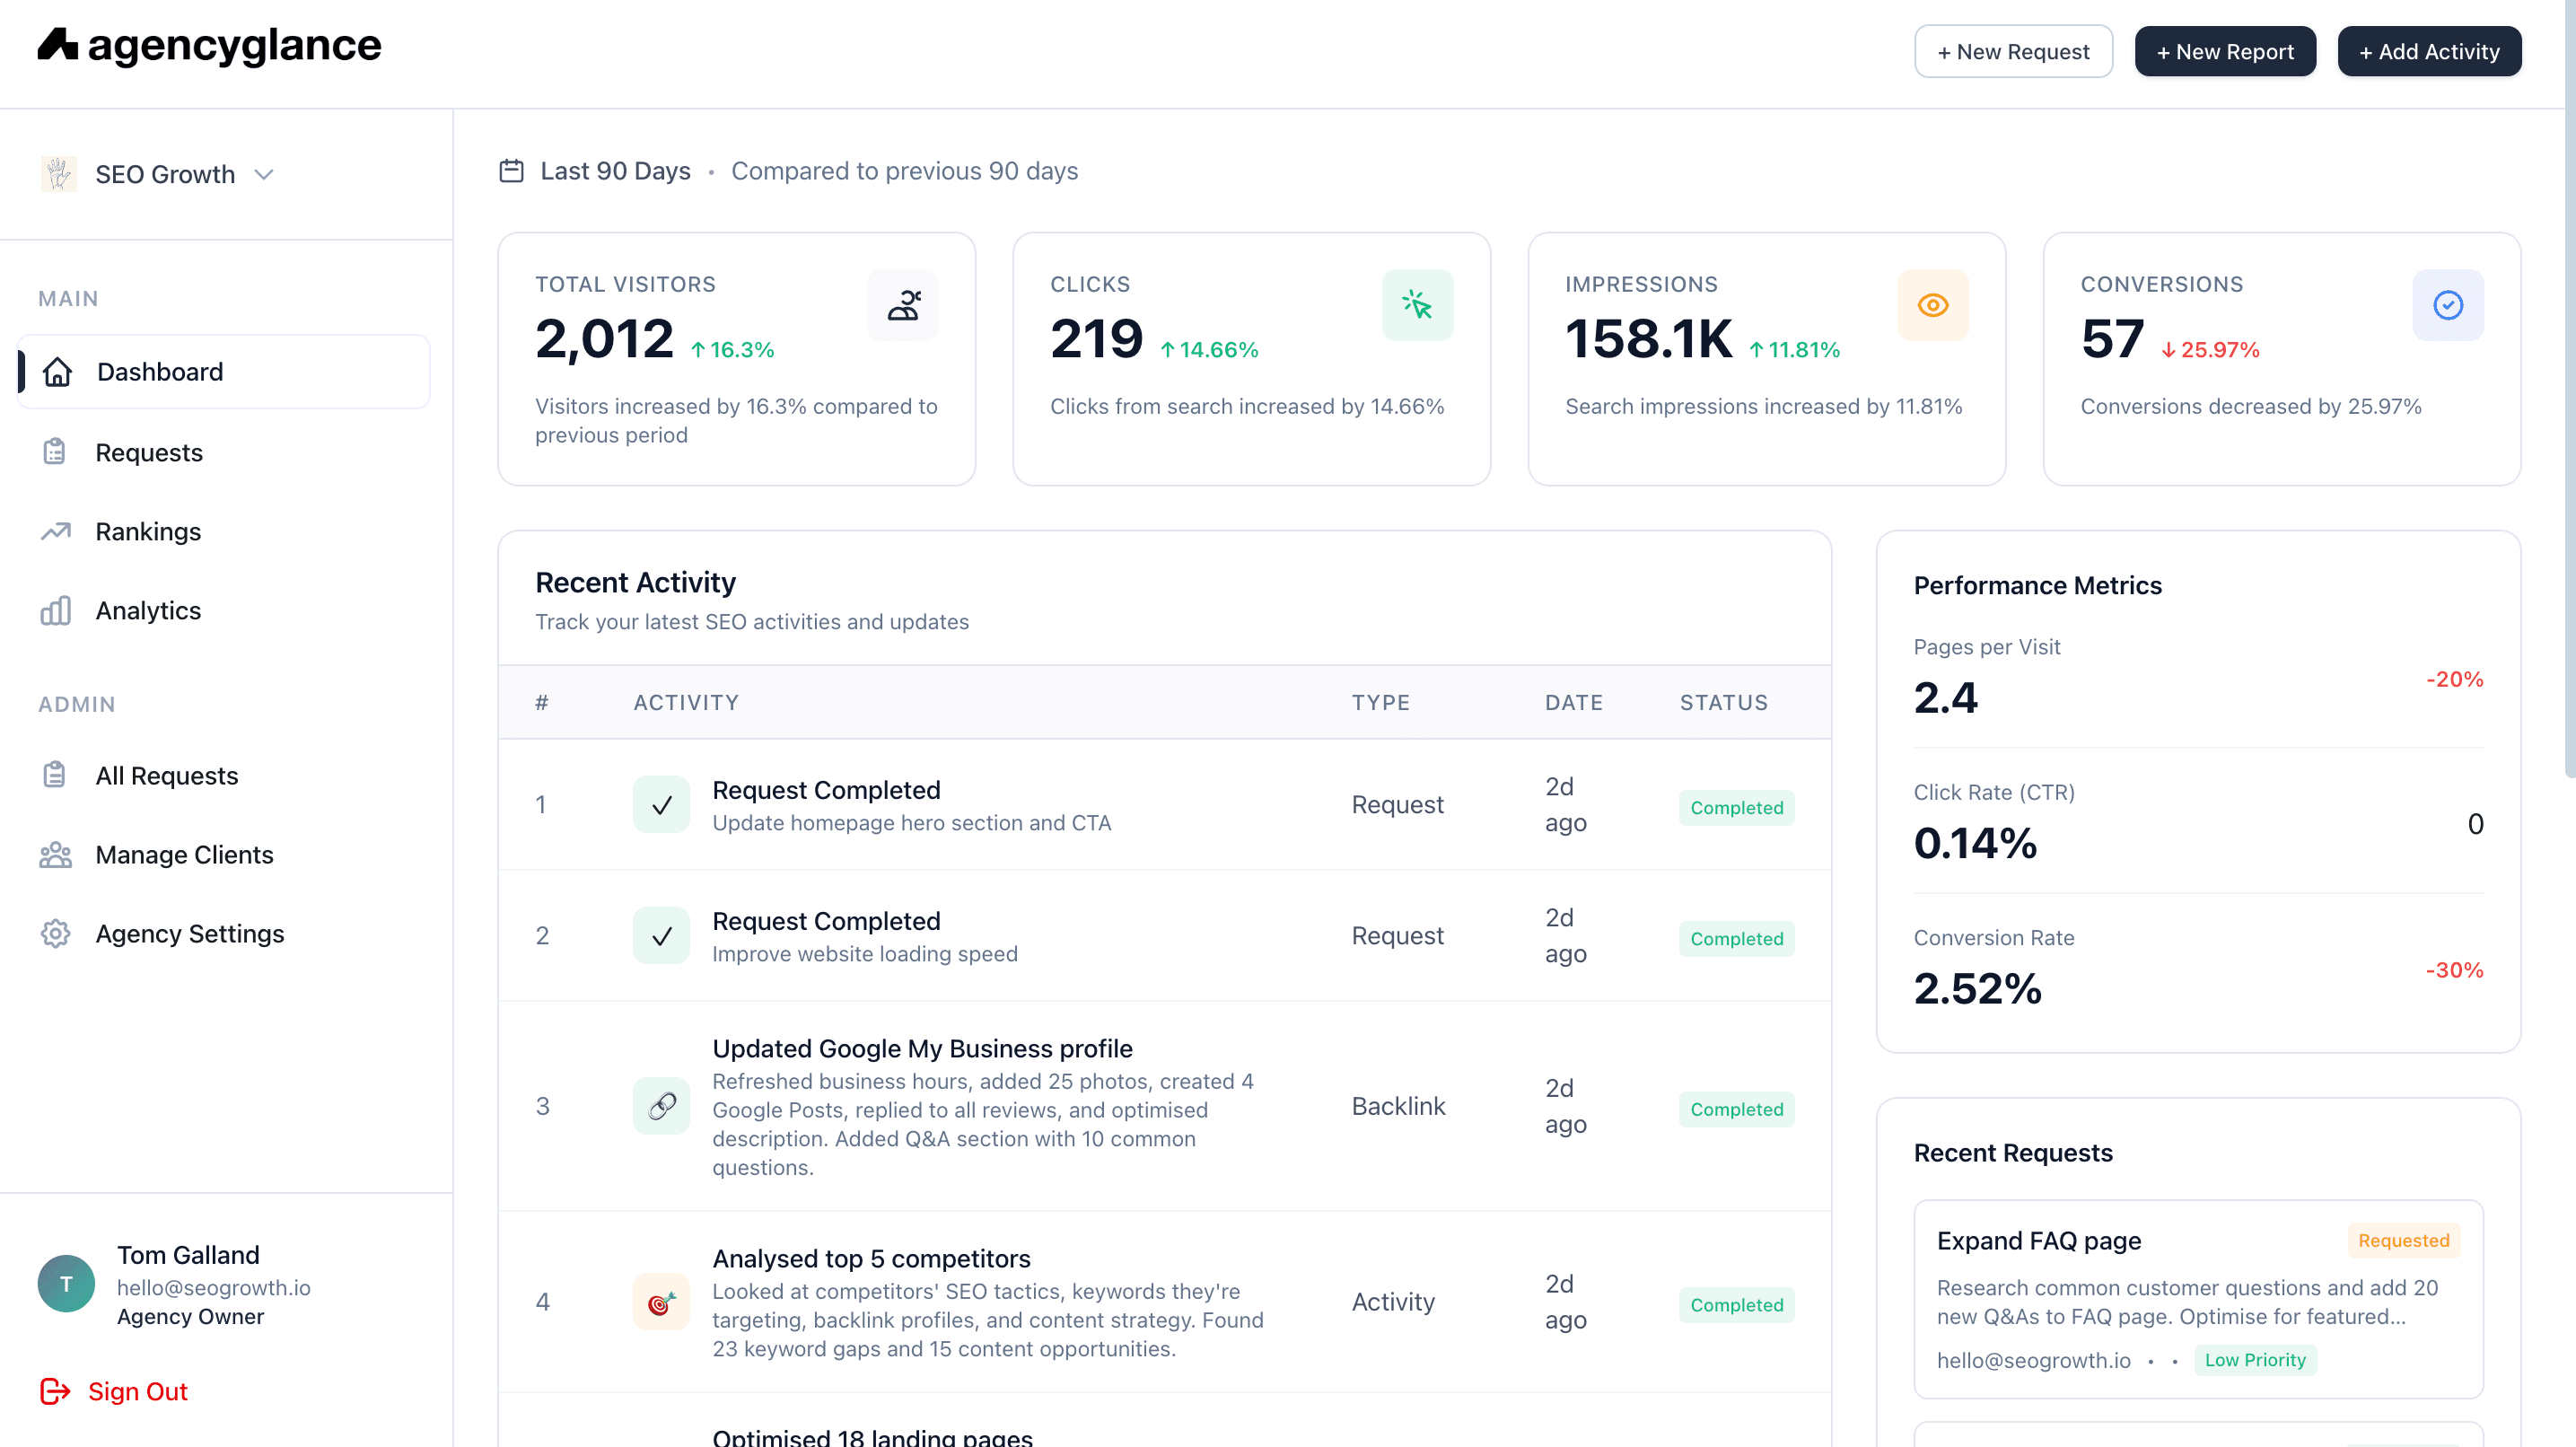This screenshot has width=2576, height=1447.
Task: Click the hello@seogrowth.io email on the FAQ card
Action: 2033,1361
